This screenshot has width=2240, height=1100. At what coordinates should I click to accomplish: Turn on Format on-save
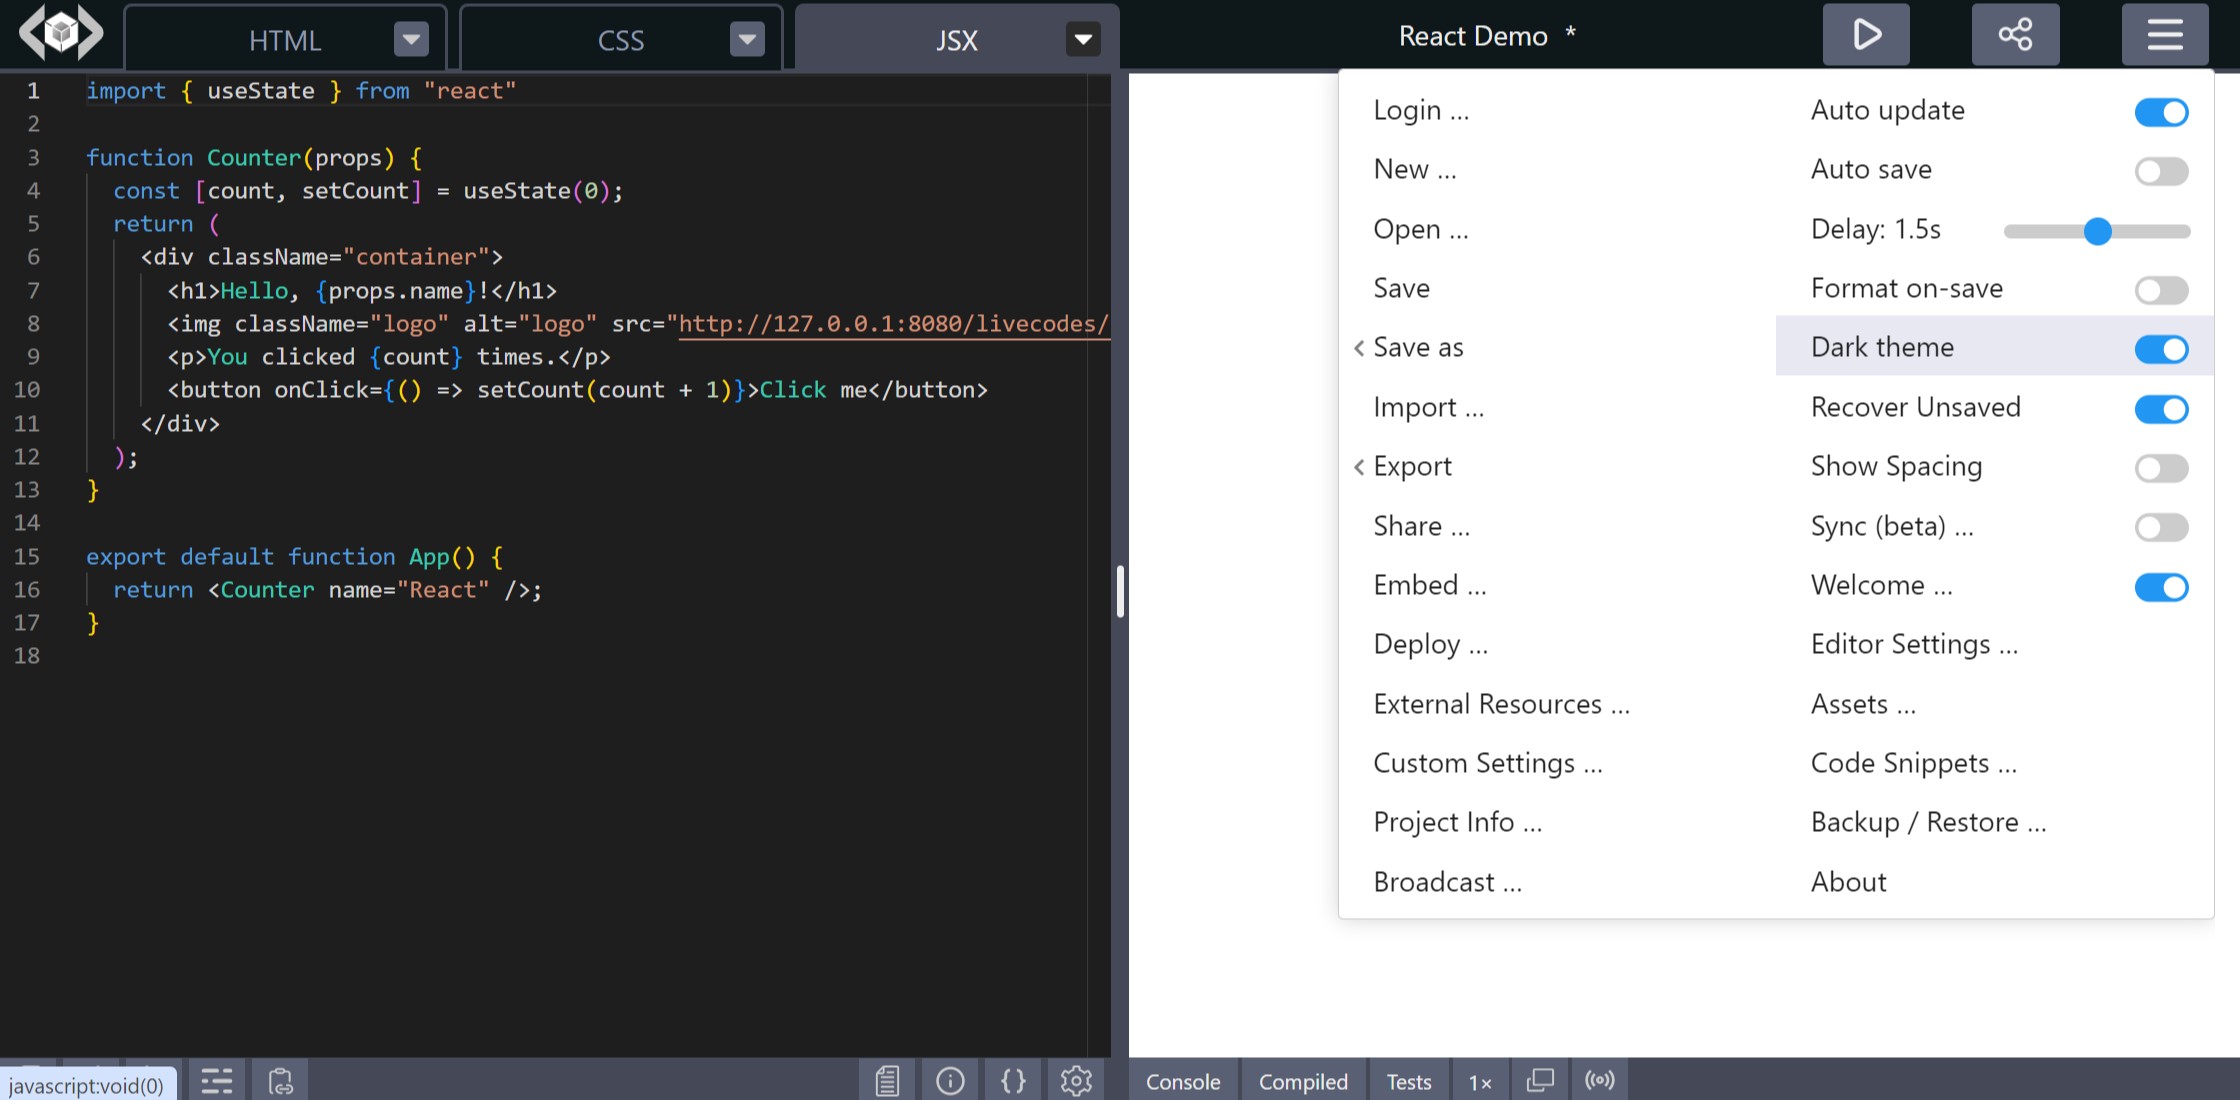coord(2161,290)
